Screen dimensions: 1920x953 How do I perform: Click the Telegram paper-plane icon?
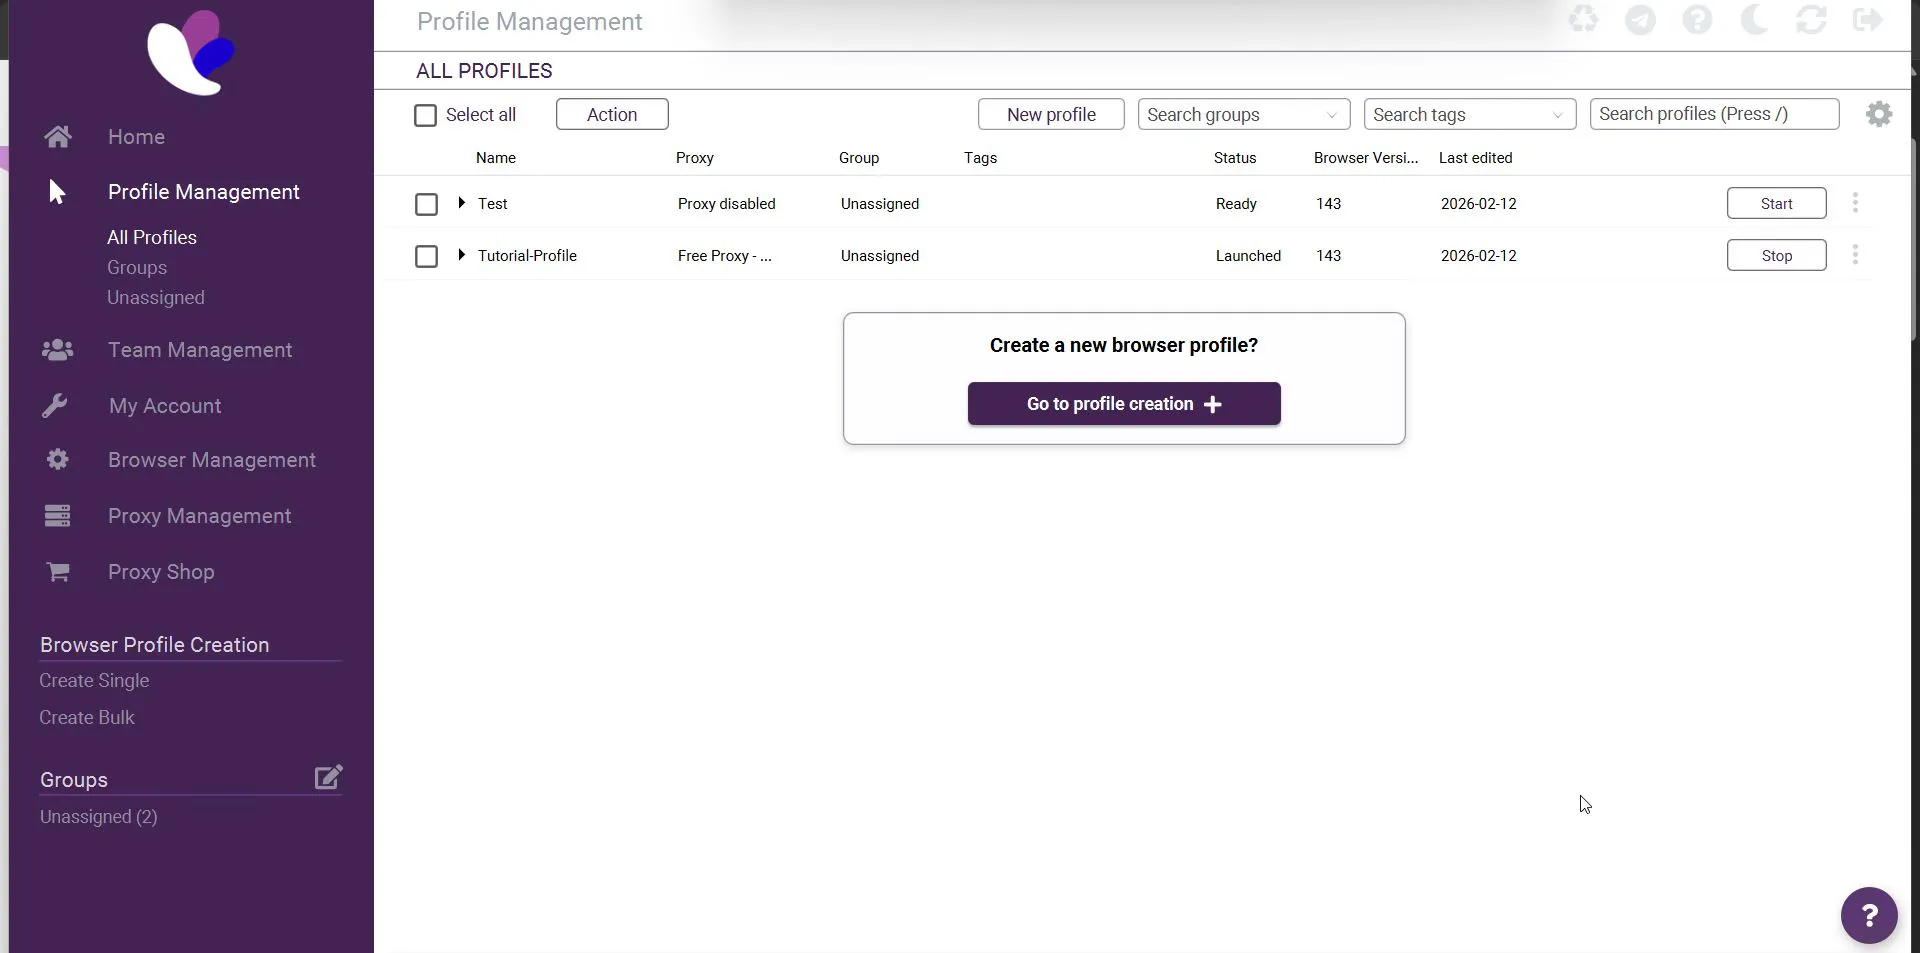(x=1640, y=19)
